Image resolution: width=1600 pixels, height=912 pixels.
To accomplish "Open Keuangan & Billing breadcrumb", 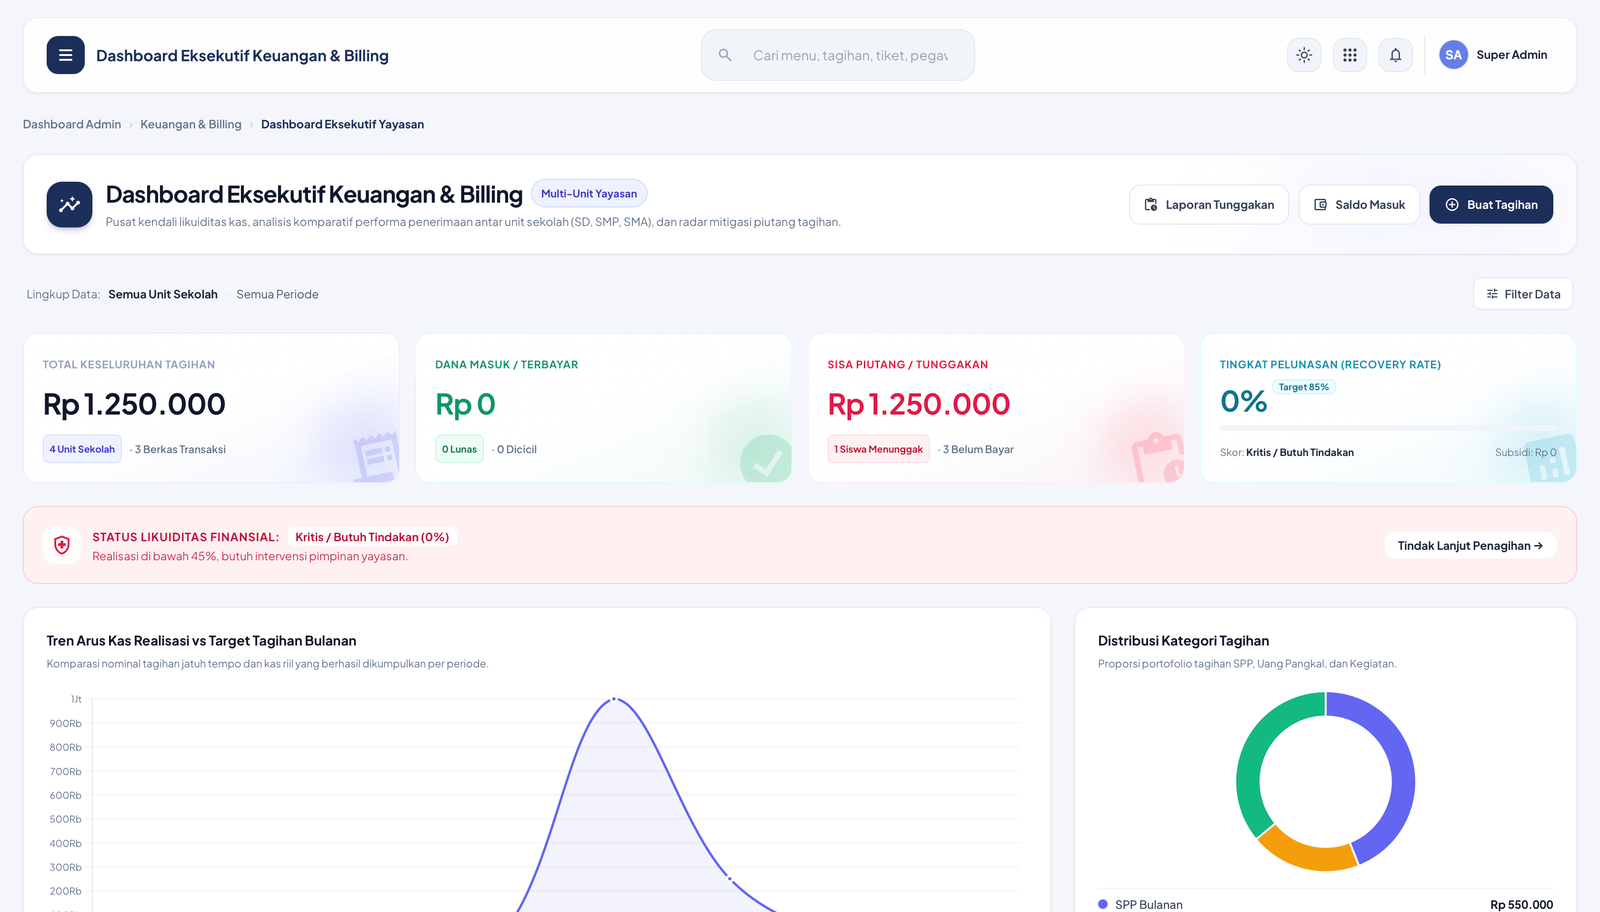I will (191, 124).
